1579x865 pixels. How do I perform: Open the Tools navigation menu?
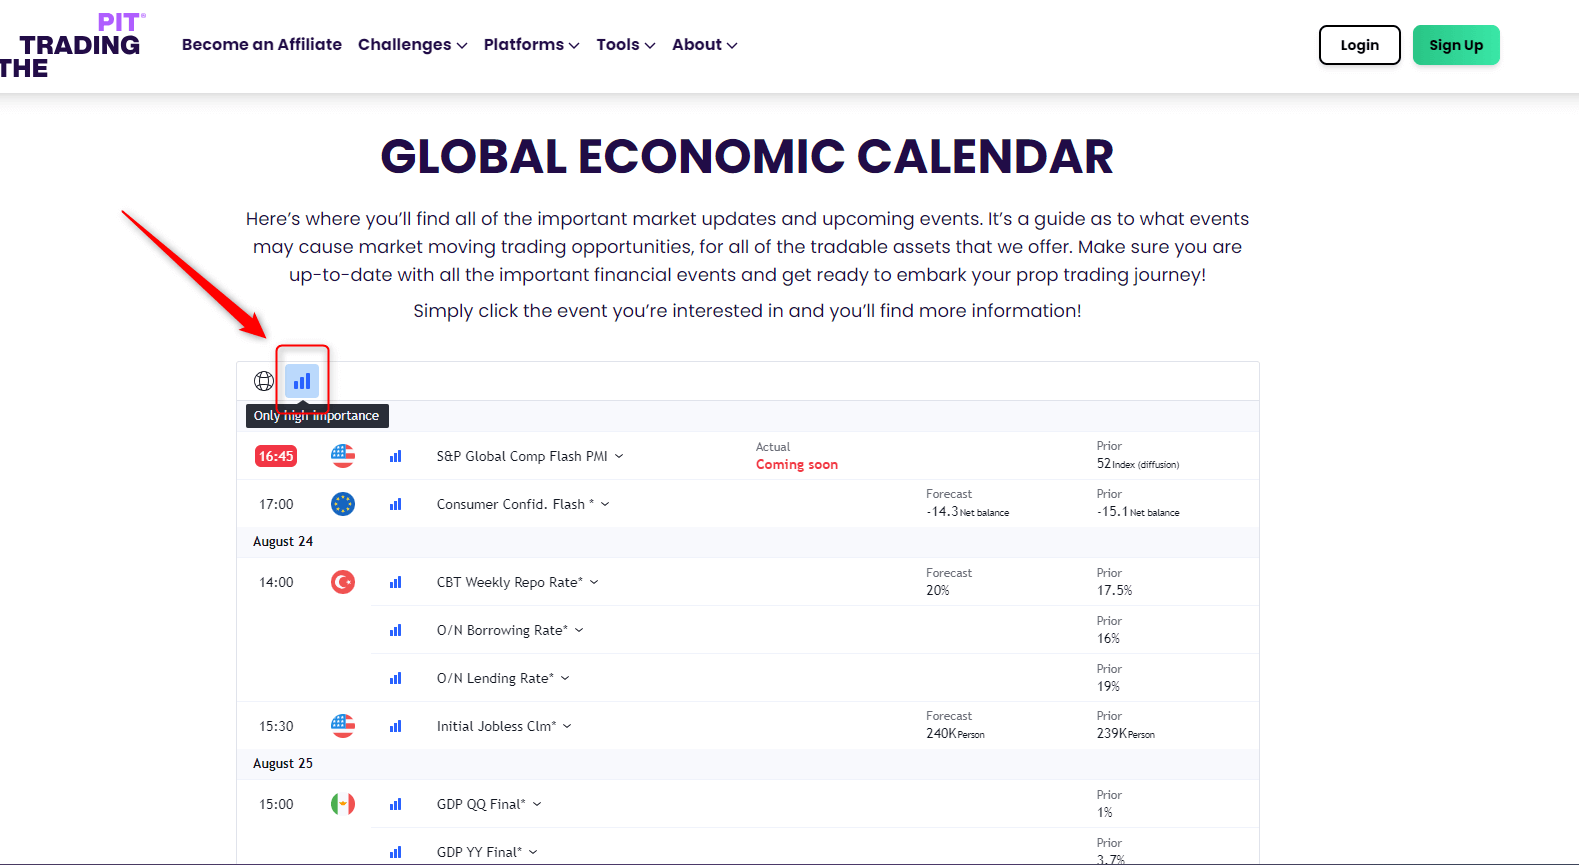(x=625, y=45)
